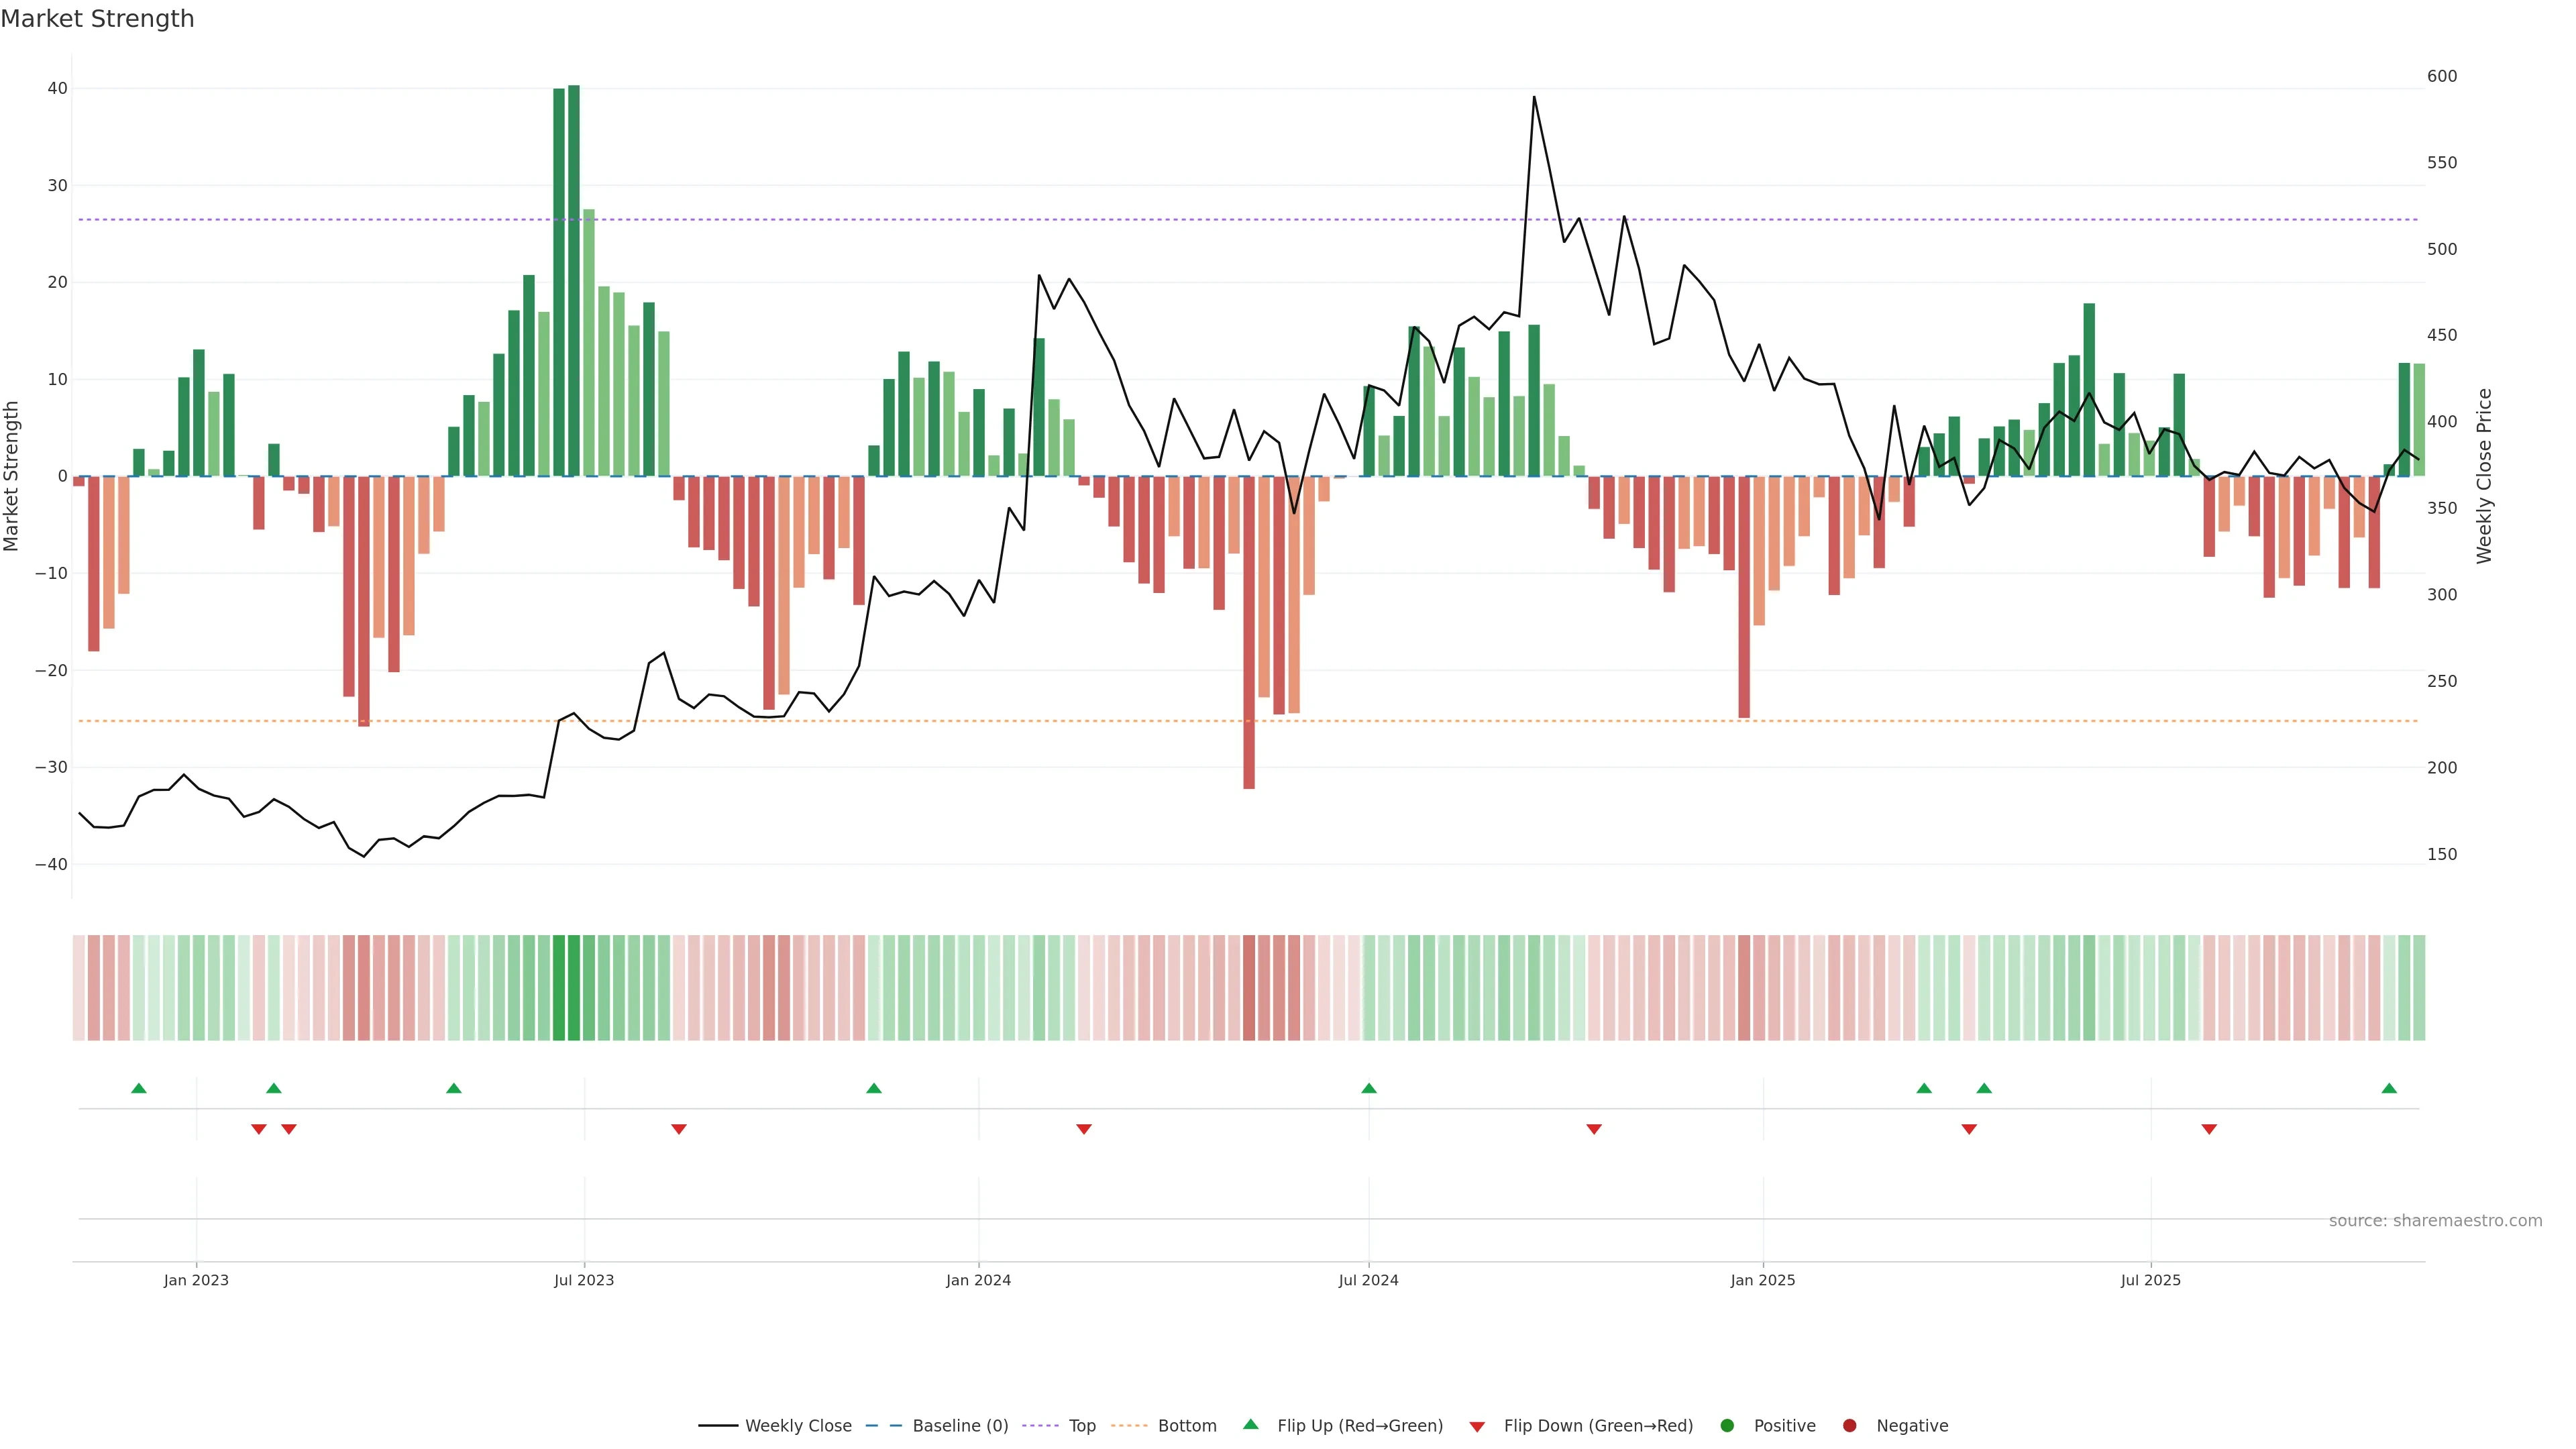Click the Market Strength chart title
This screenshot has width=2576, height=1449.
(x=97, y=19)
